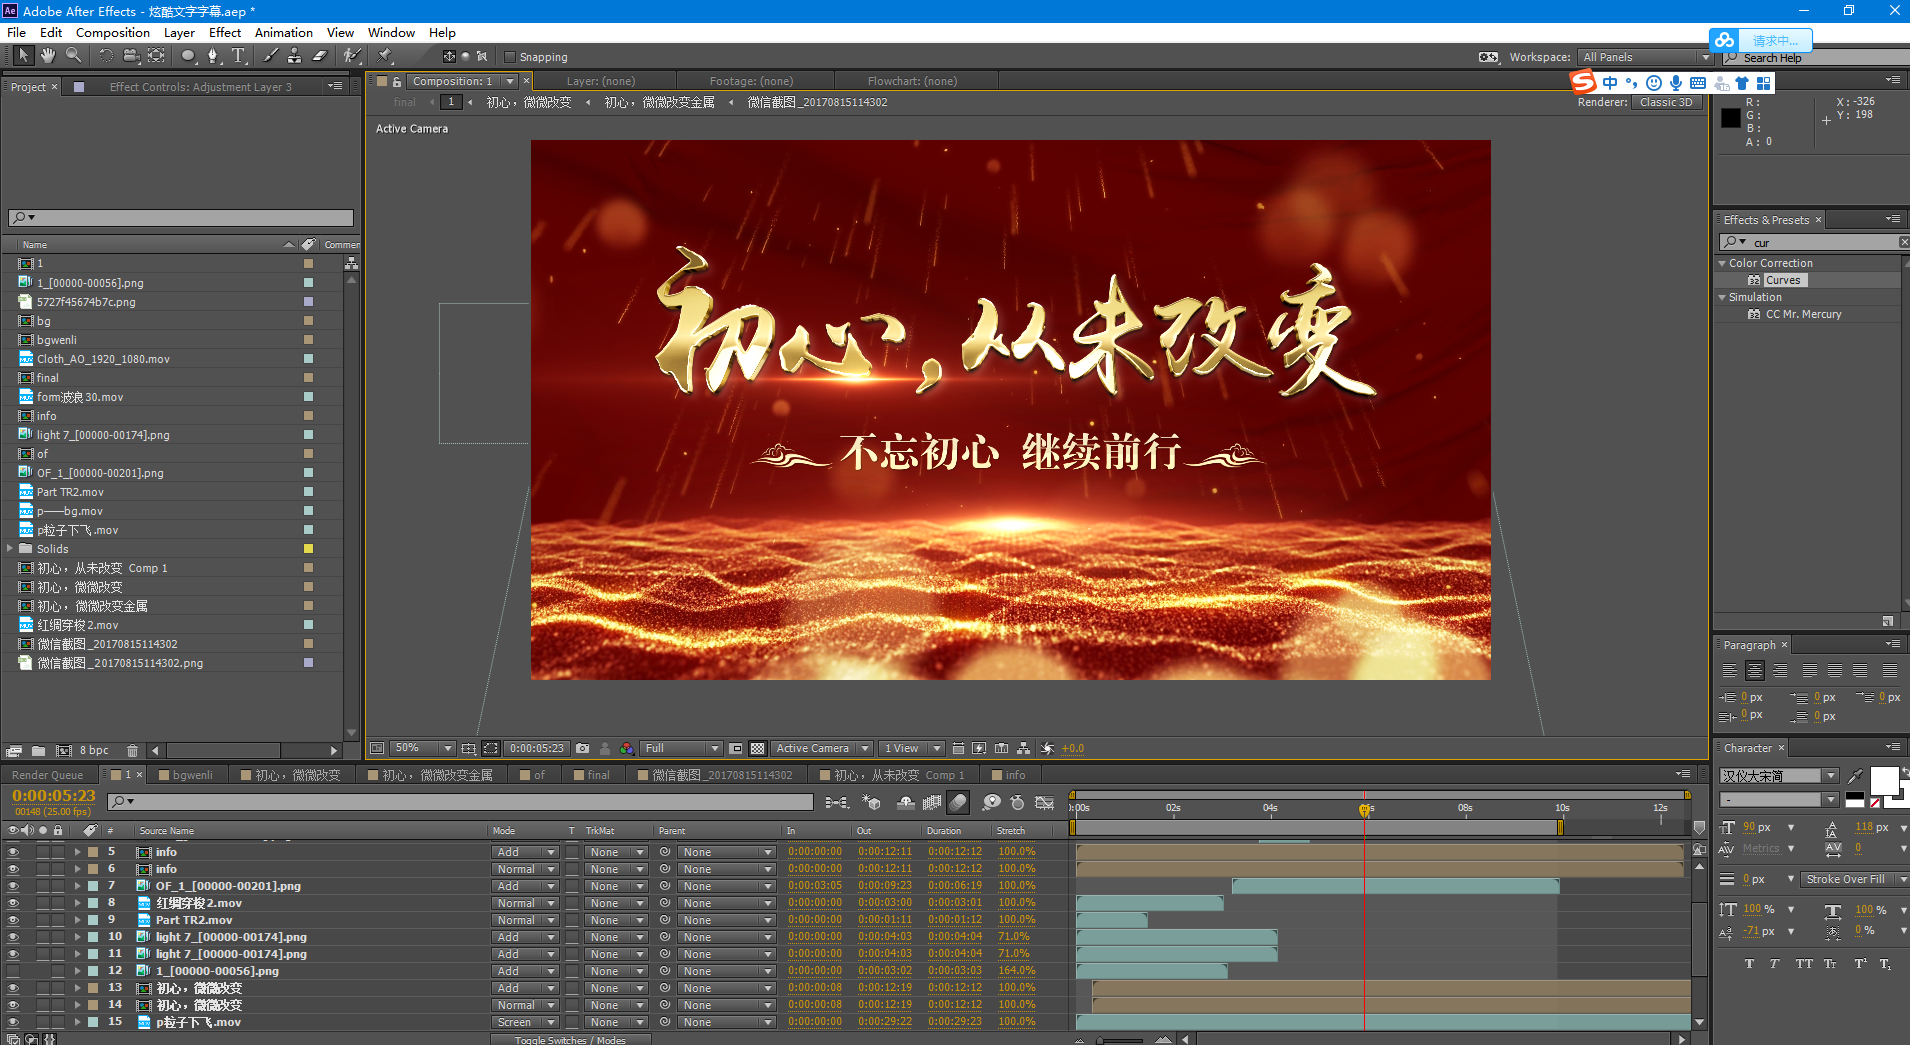The width and height of the screenshot is (1910, 1045).
Task: Toggle Motion Blur enable switch in timeline
Action: (958, 802)
